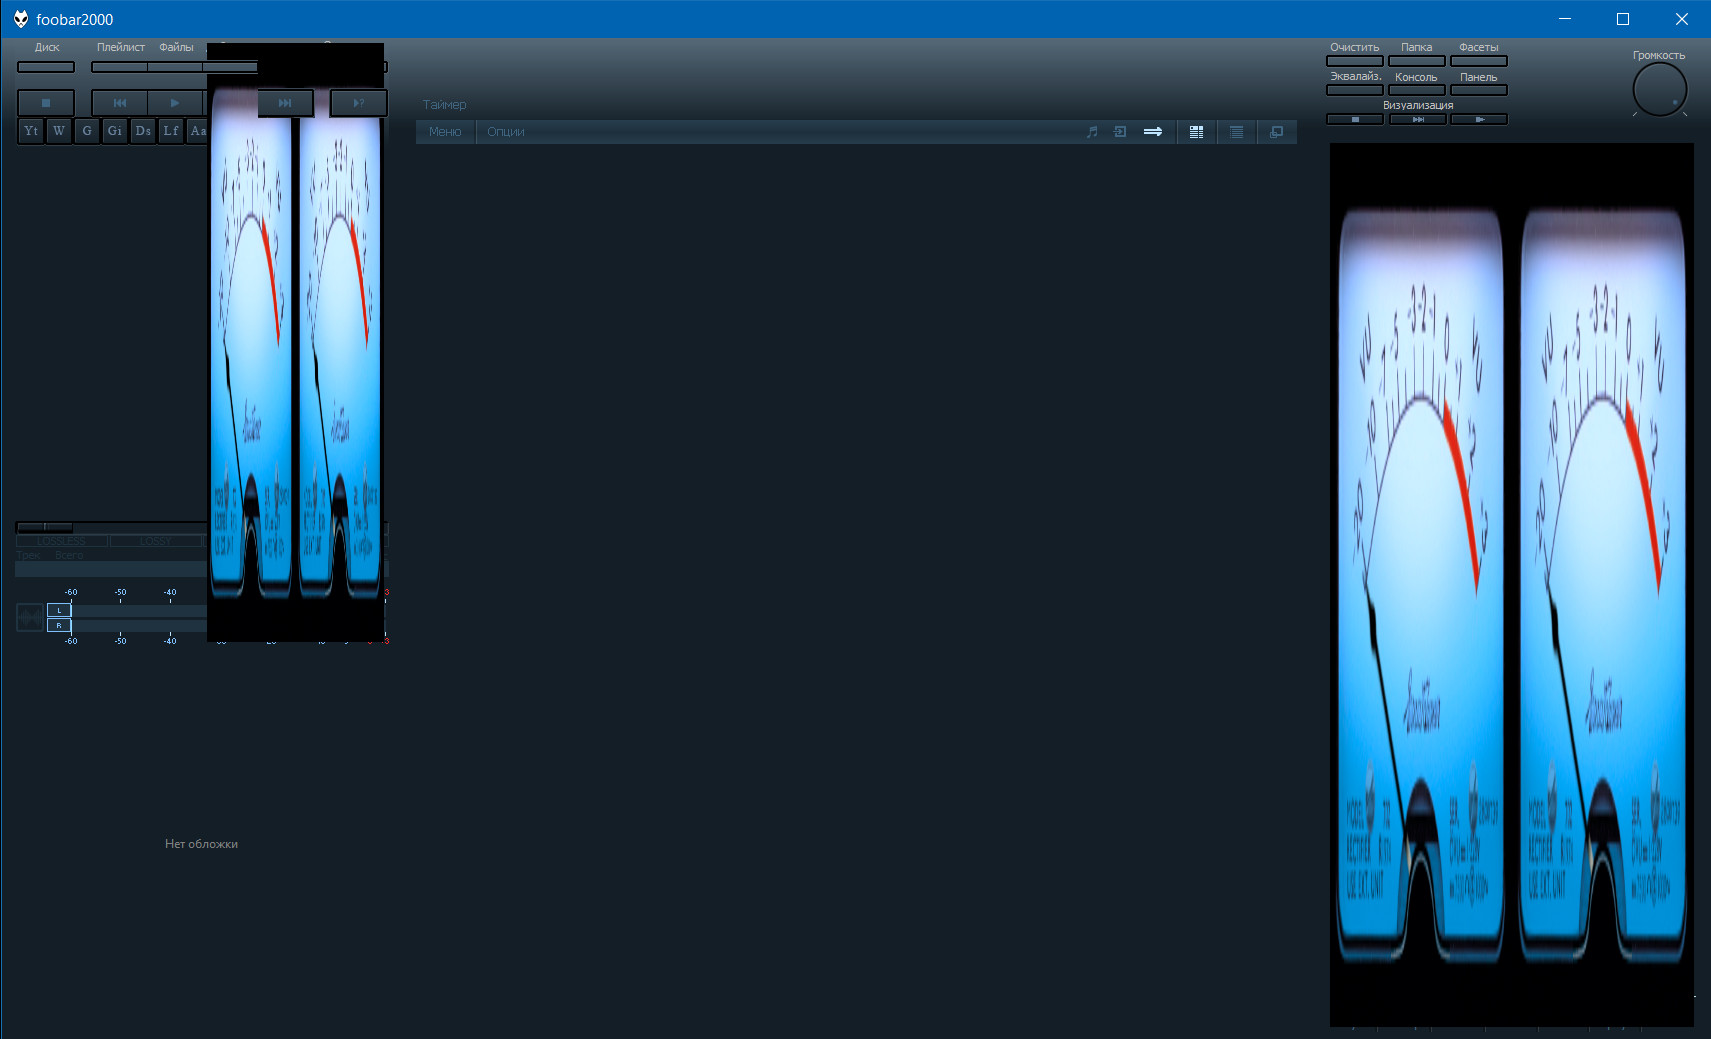Viewport: 1711px width, 1039px height.
Task: Click the Lf shortcut button
Action: coord(171,131)
